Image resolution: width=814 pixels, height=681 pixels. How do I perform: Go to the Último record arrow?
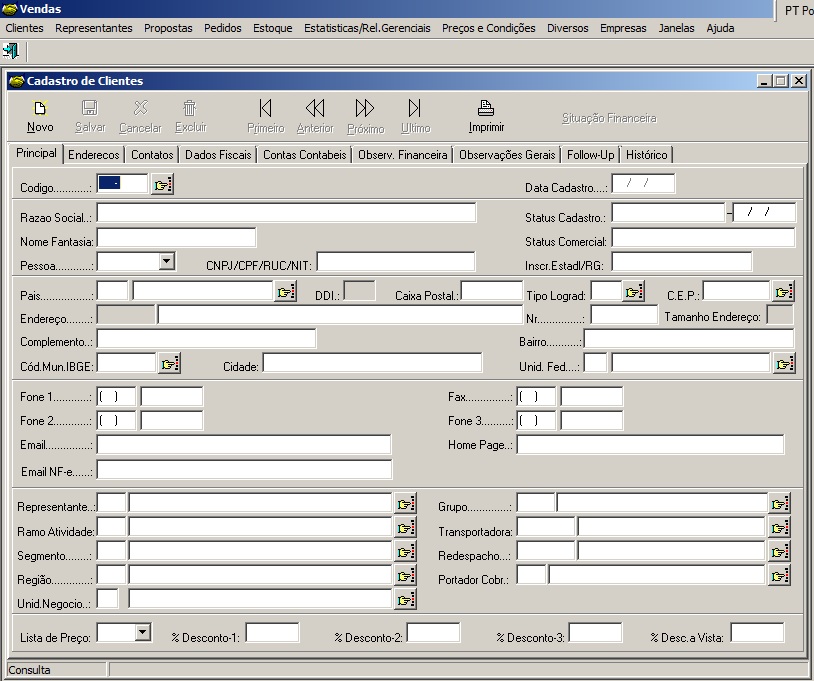pyautogui.click(x=415, y=108)
